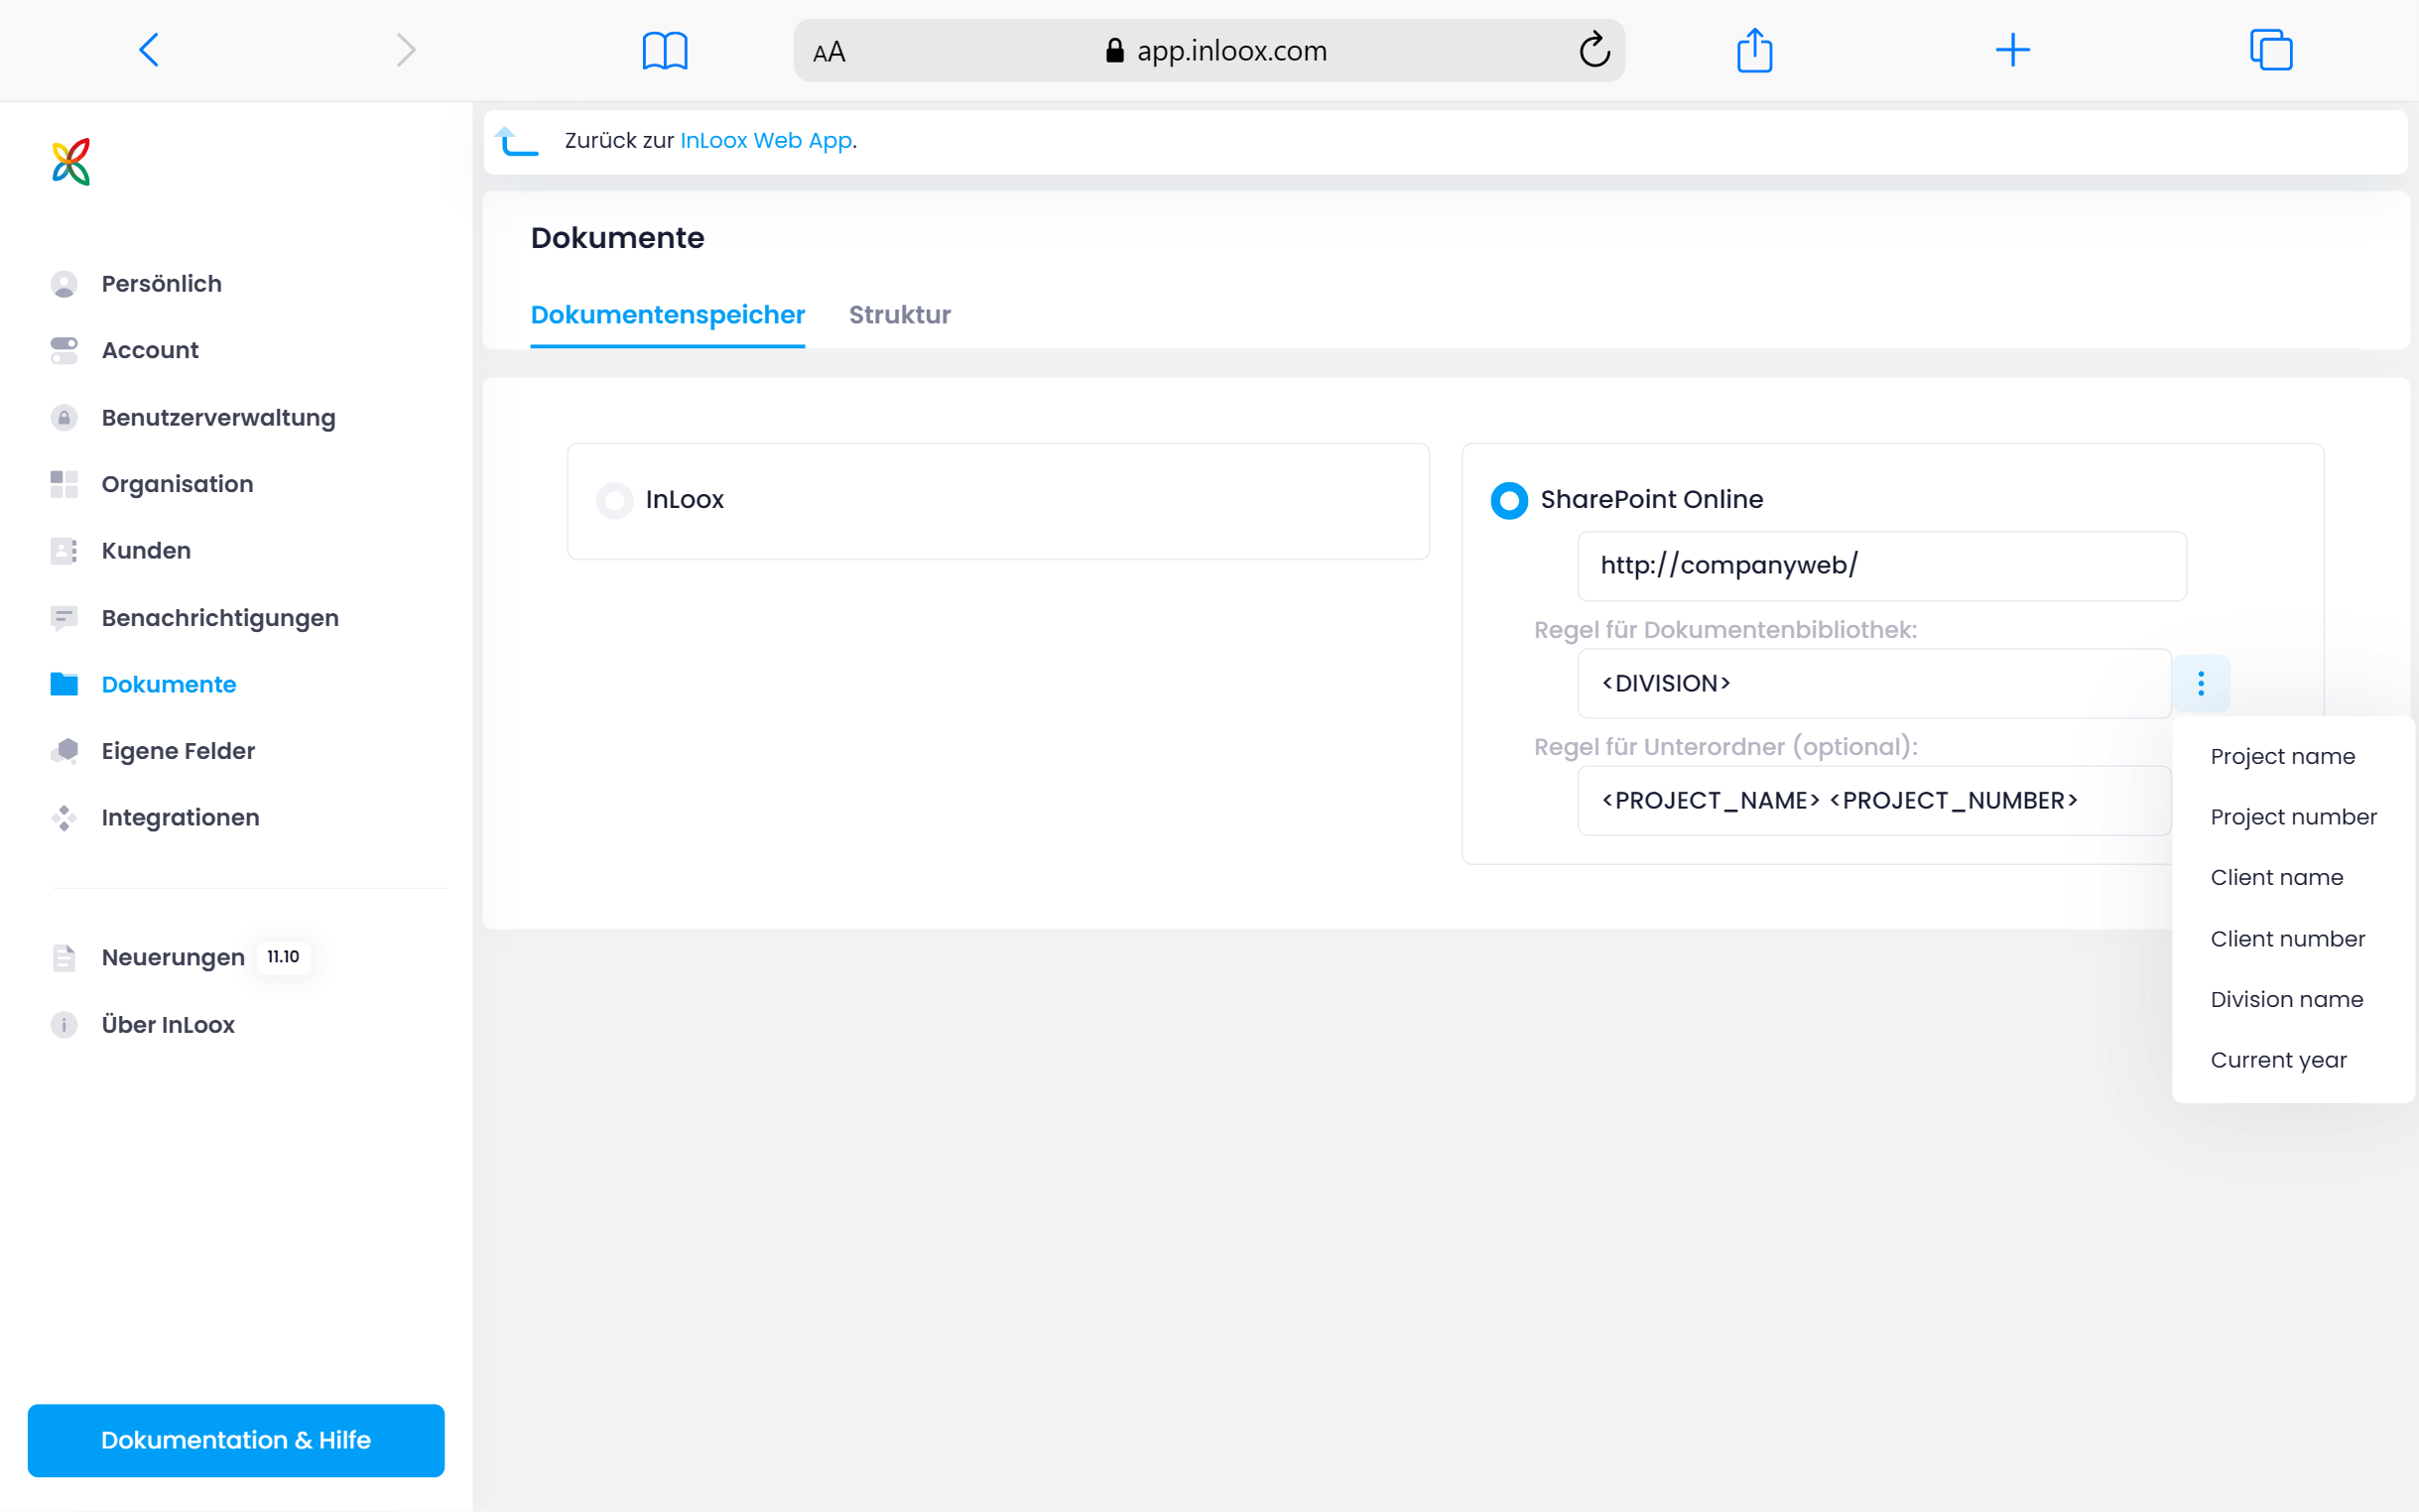Image resolution: width=2419 pixels, height=1512 pixels.
Task: Click the Dokumentation & Hilfe button
Action: [x=236, y=1440]
